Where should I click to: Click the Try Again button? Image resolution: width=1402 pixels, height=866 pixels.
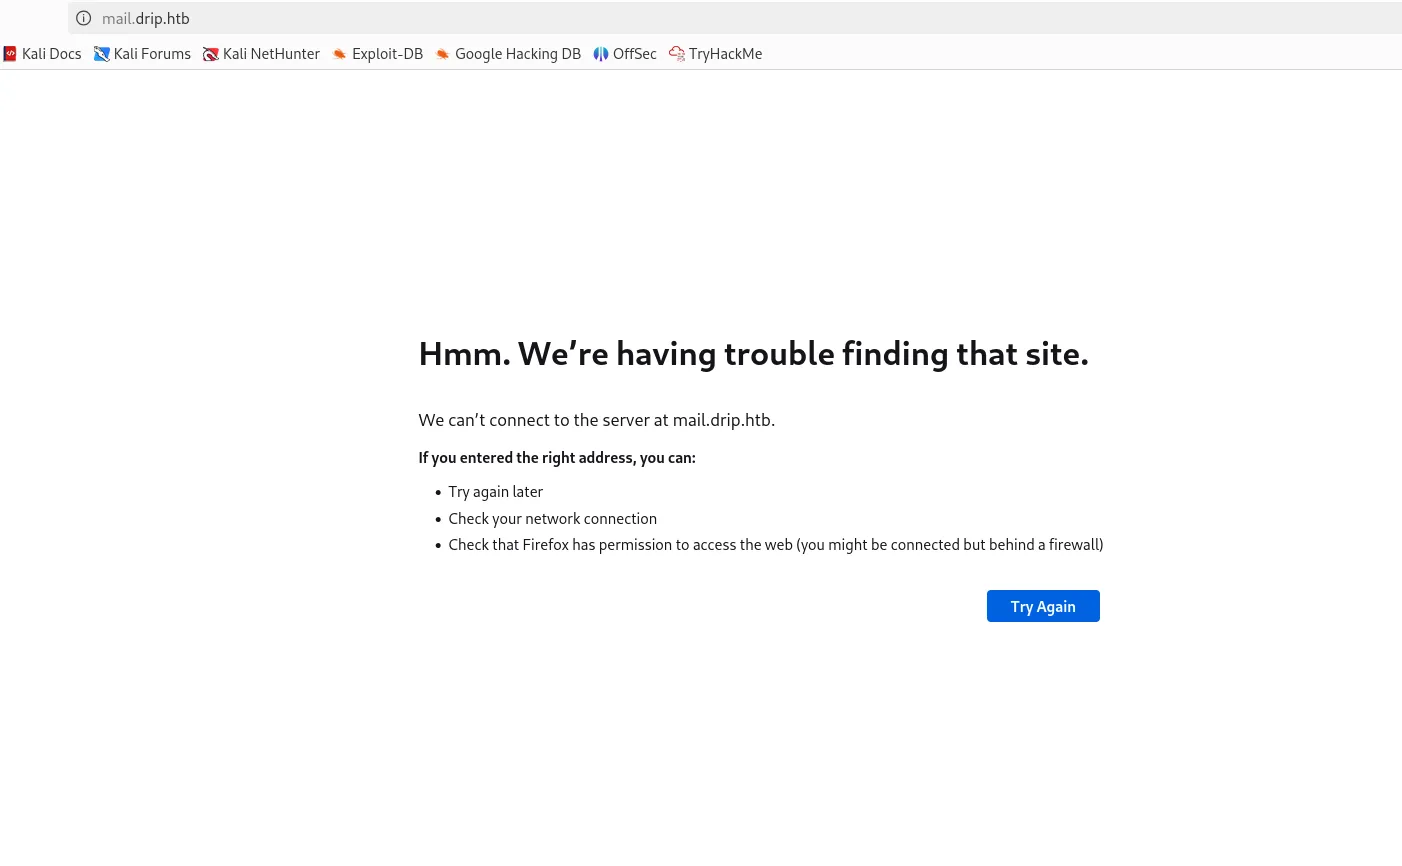1043,606
